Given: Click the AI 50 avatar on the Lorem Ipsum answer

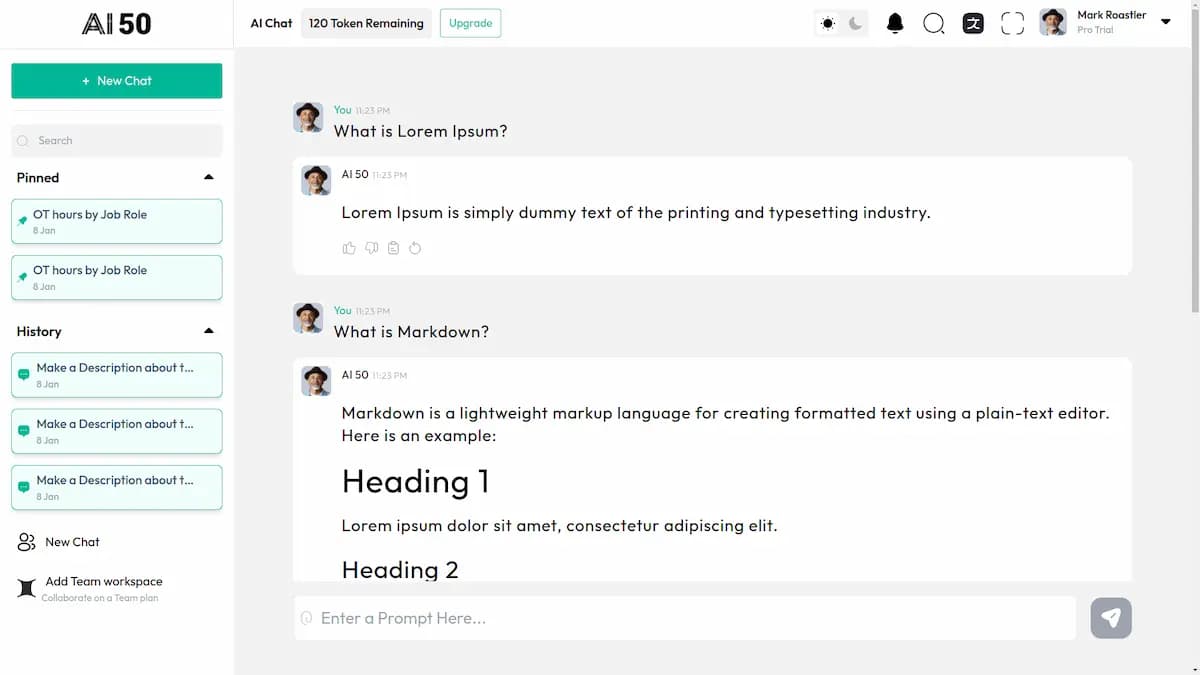Looking at the screenshot, I should [316, 180].
